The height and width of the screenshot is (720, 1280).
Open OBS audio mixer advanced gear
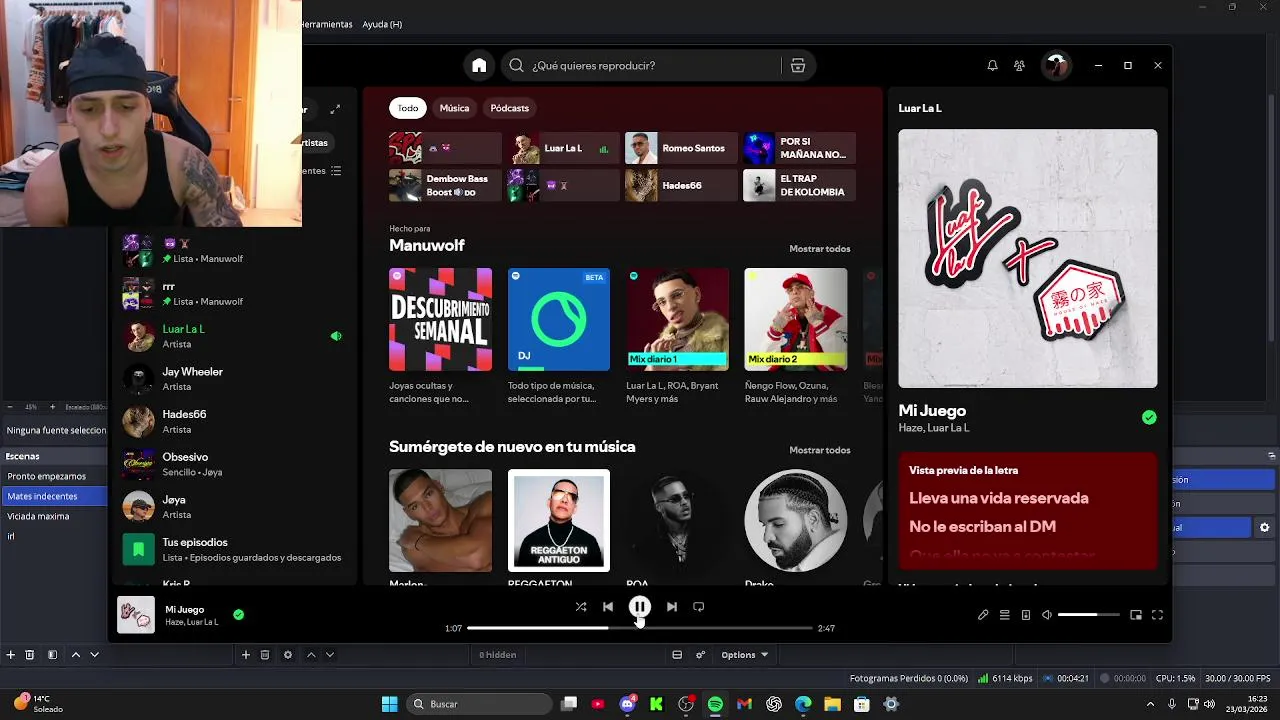point(700,655)
